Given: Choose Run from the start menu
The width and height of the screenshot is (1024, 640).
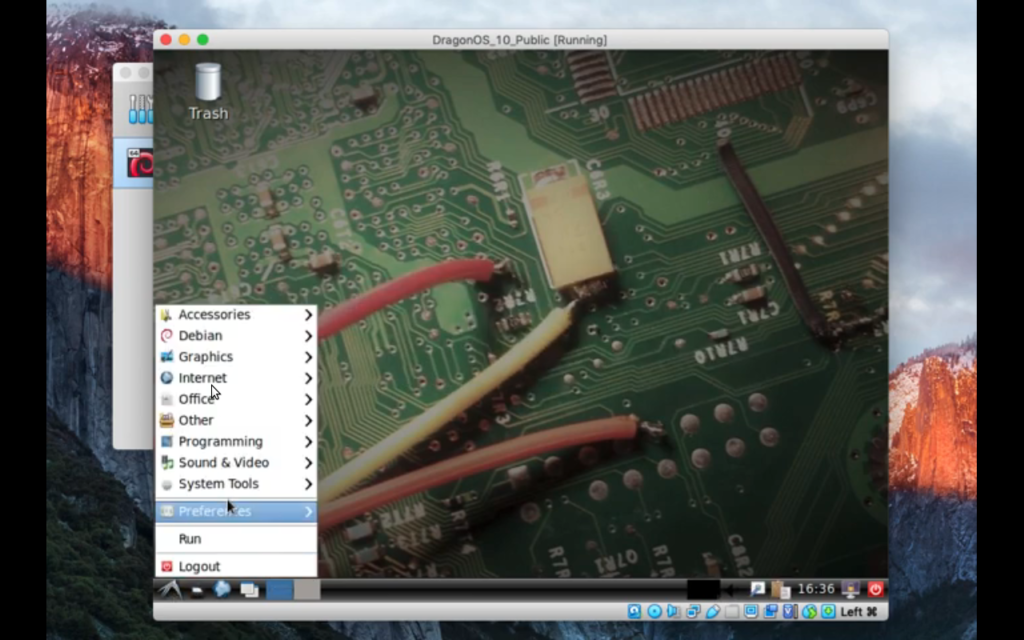Looking at the screenshot, I should pos(236,539).
